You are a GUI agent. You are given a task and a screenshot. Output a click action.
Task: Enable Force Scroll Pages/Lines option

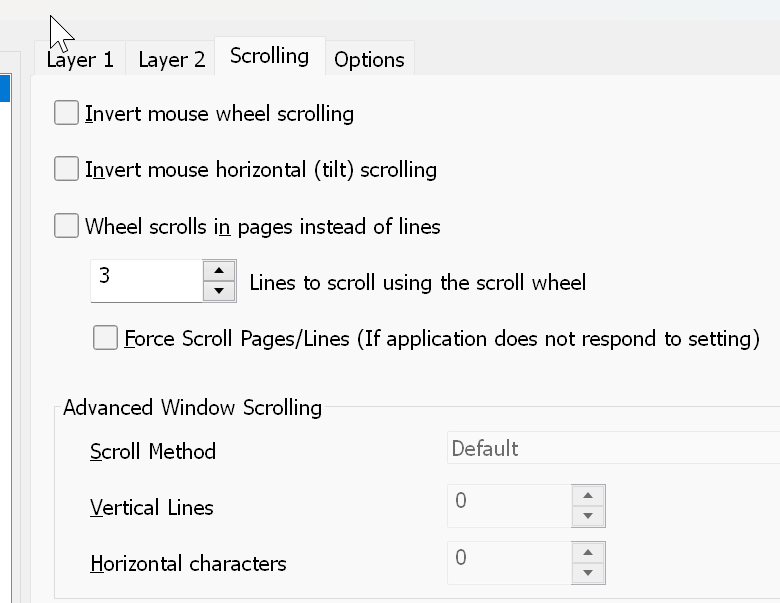tap(105, 338)
